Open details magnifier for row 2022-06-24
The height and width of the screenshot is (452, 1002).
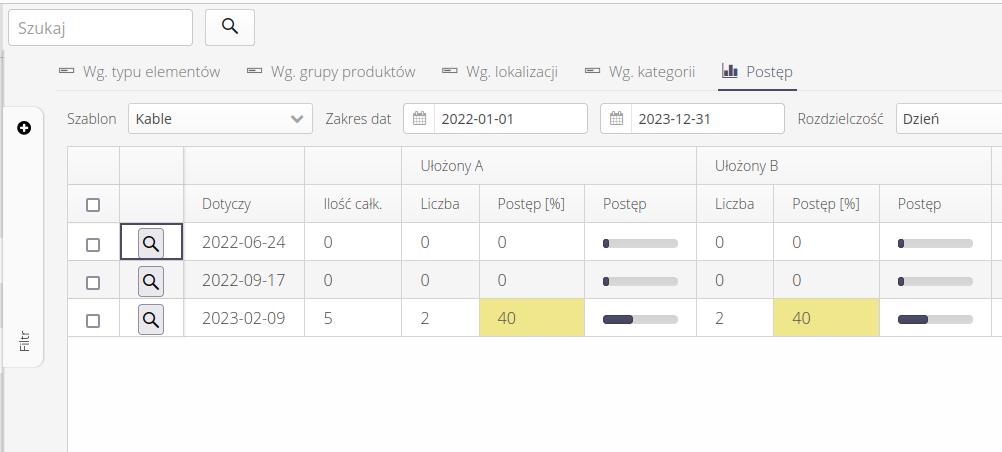pyautogui.click(x=151, y=243)
